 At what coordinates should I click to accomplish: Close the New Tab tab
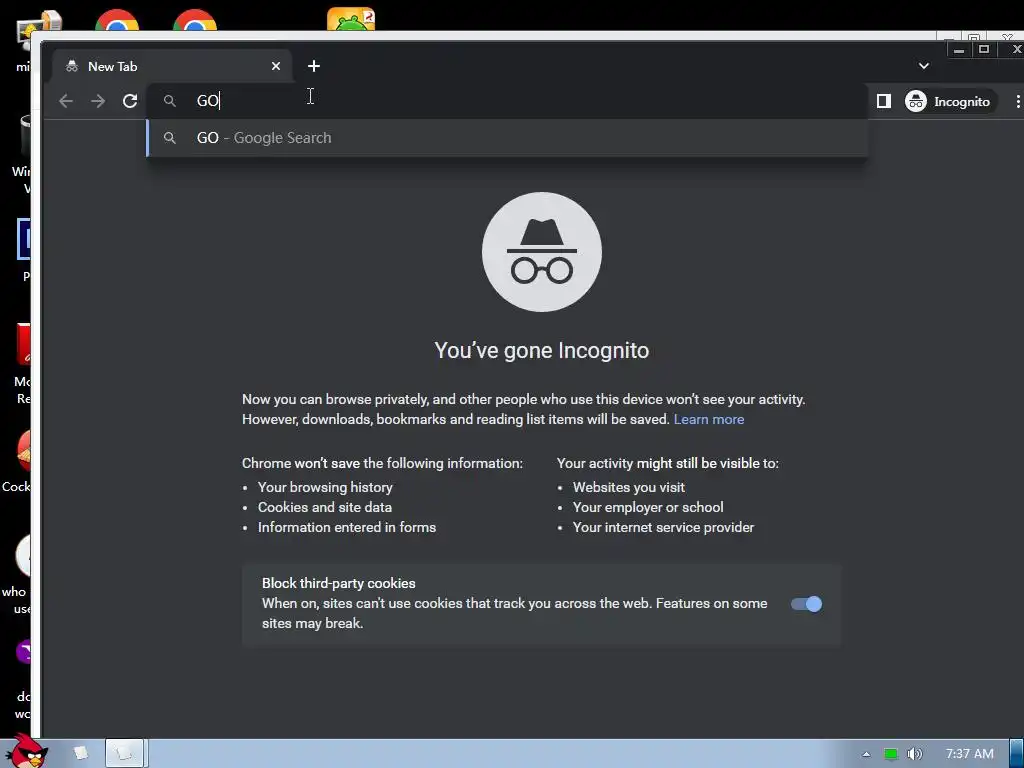coord(276,66)
